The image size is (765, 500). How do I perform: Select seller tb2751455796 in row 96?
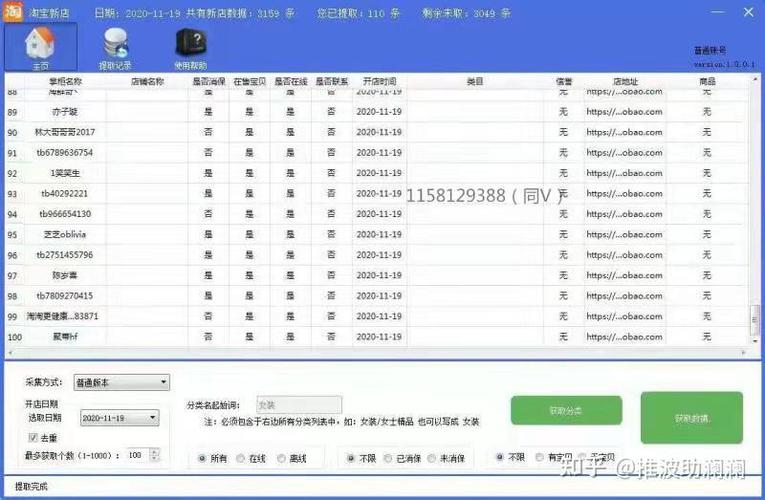click(x=65, y=255)
